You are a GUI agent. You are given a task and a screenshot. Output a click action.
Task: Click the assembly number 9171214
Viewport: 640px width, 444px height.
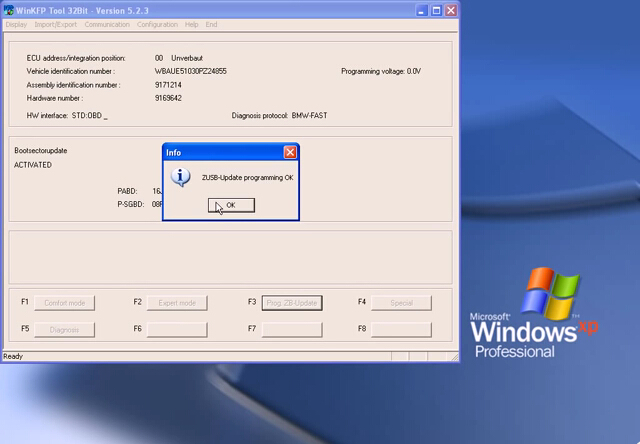coord(168,85)
